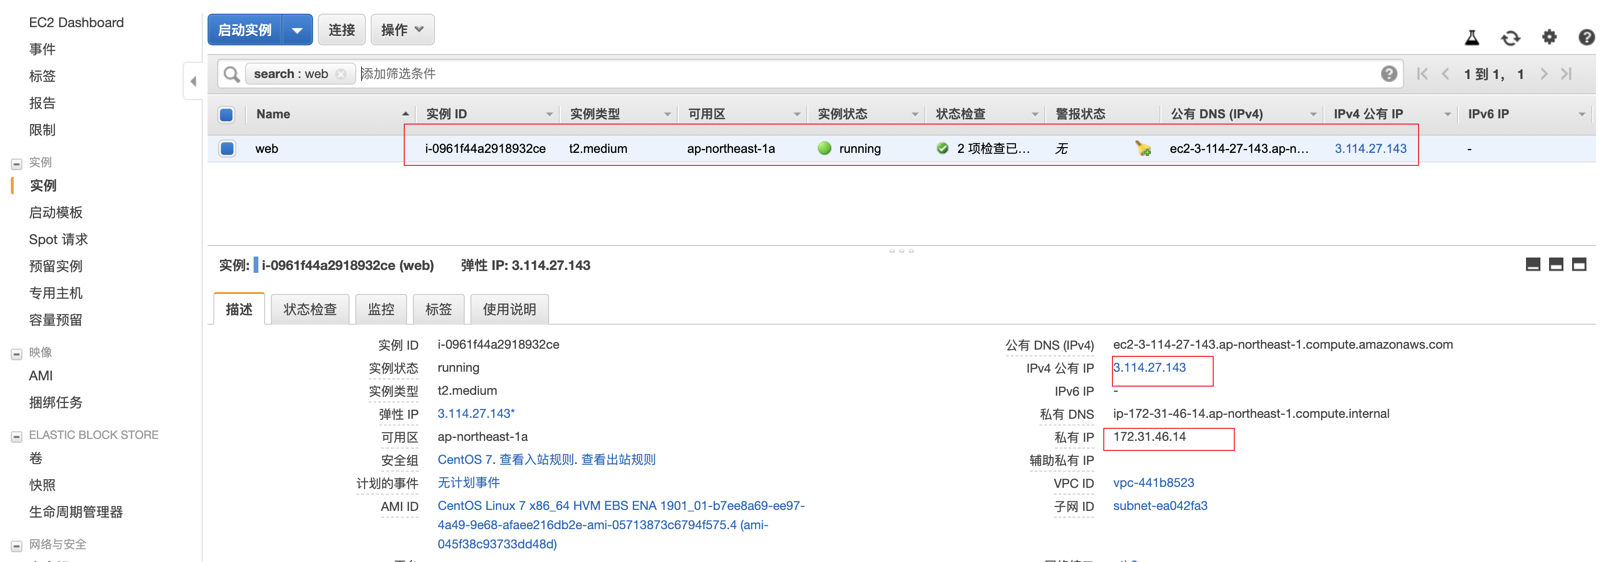Collapse the left navigation sidebar arrow
Image resolution: width=1602 pixels, height=562 pixels.
click(x=193, y=81)
